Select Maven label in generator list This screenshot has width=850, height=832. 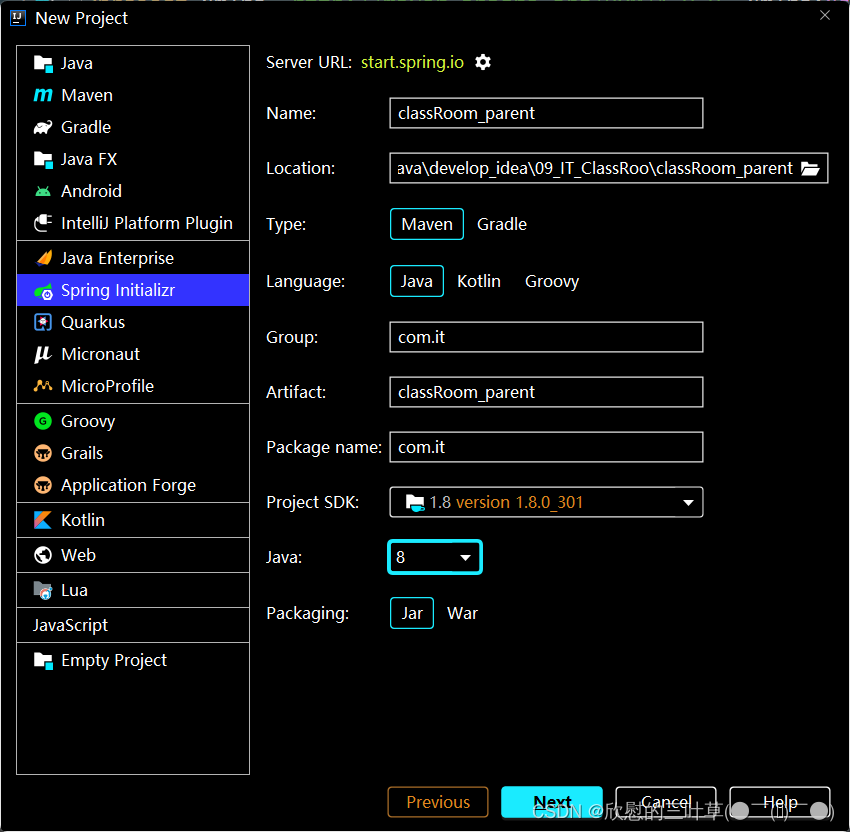click(87, 95)
